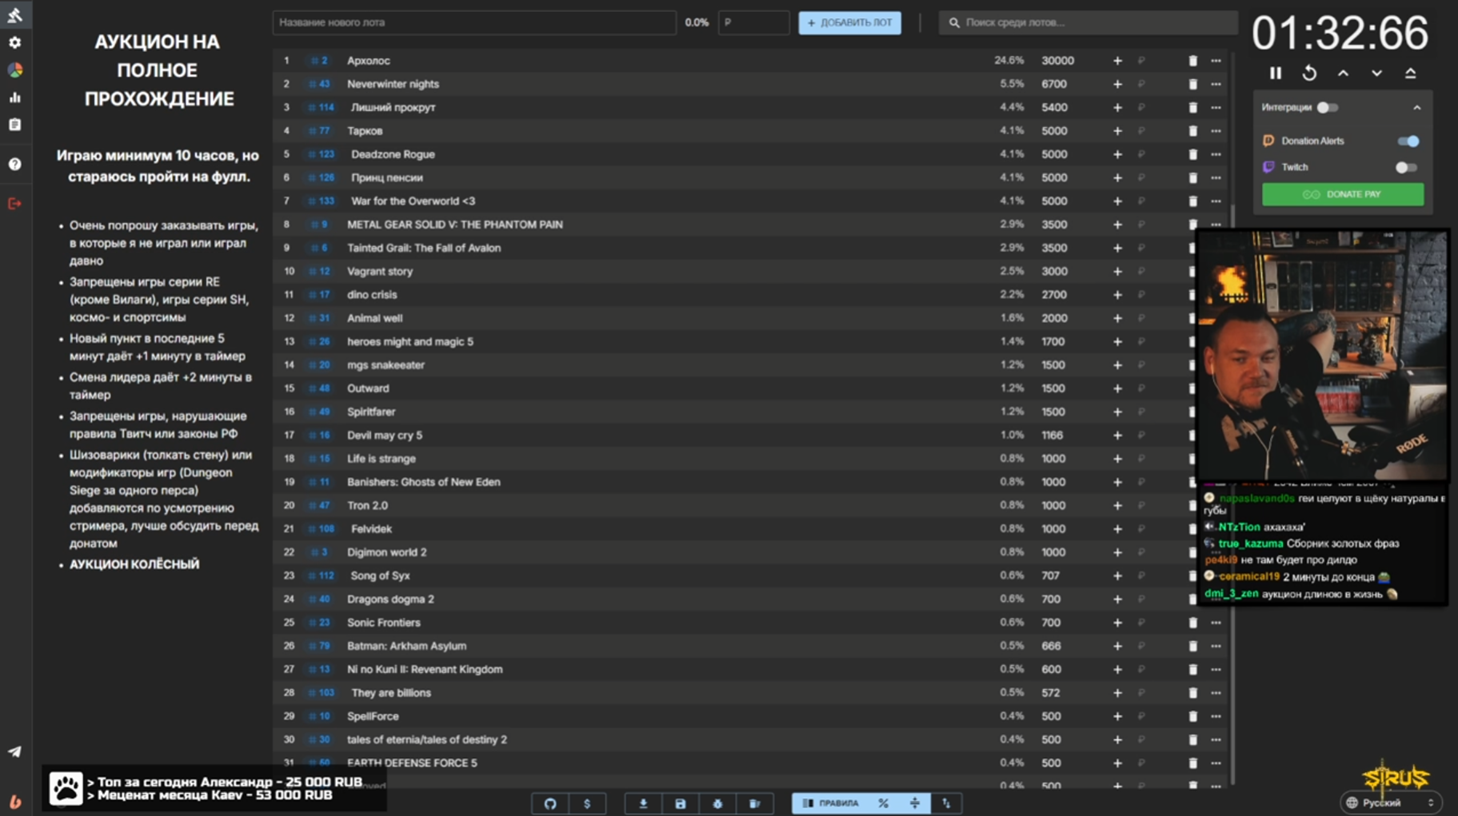
Task: Reset the timer with the circular arrow
Action: (1309, 73)
